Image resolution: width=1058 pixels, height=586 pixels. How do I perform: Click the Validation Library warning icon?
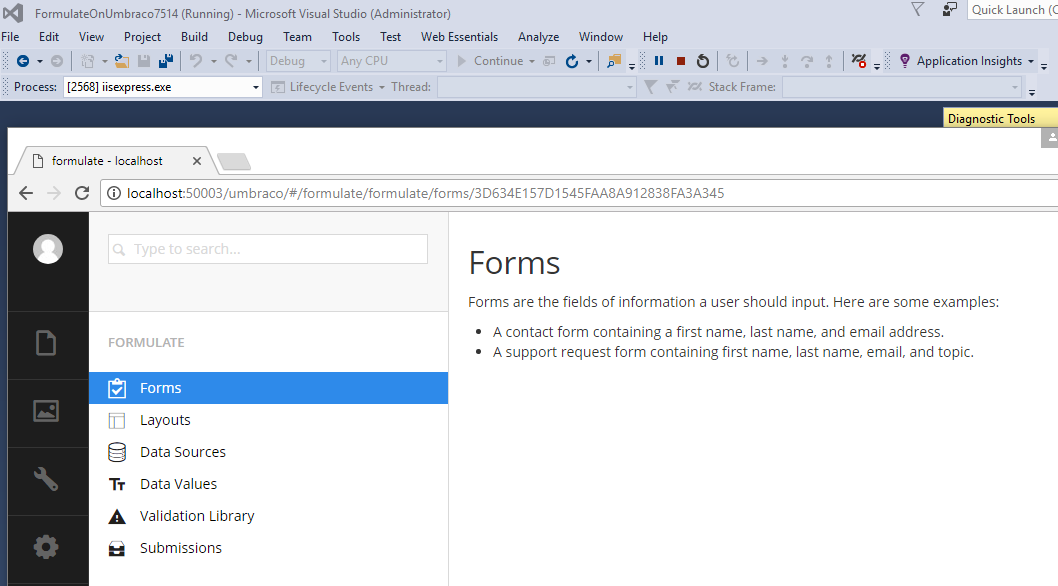click(x=117, y=516)
